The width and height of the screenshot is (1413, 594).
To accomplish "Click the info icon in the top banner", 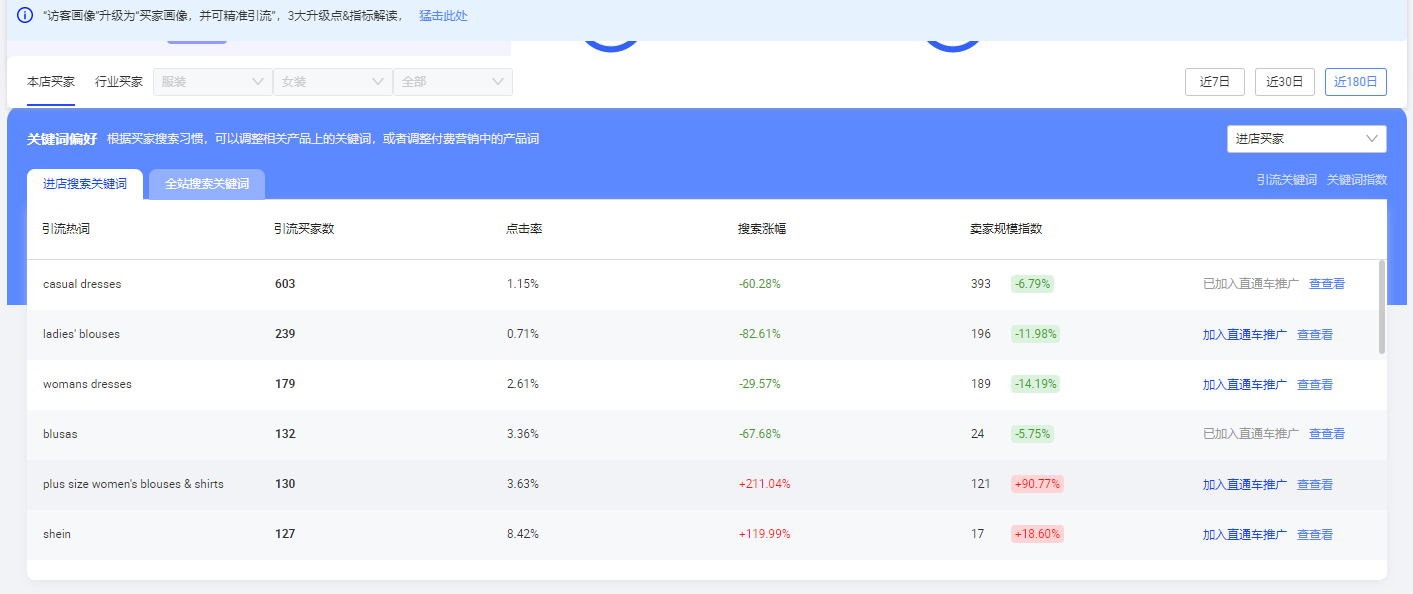I will [25, 16].
